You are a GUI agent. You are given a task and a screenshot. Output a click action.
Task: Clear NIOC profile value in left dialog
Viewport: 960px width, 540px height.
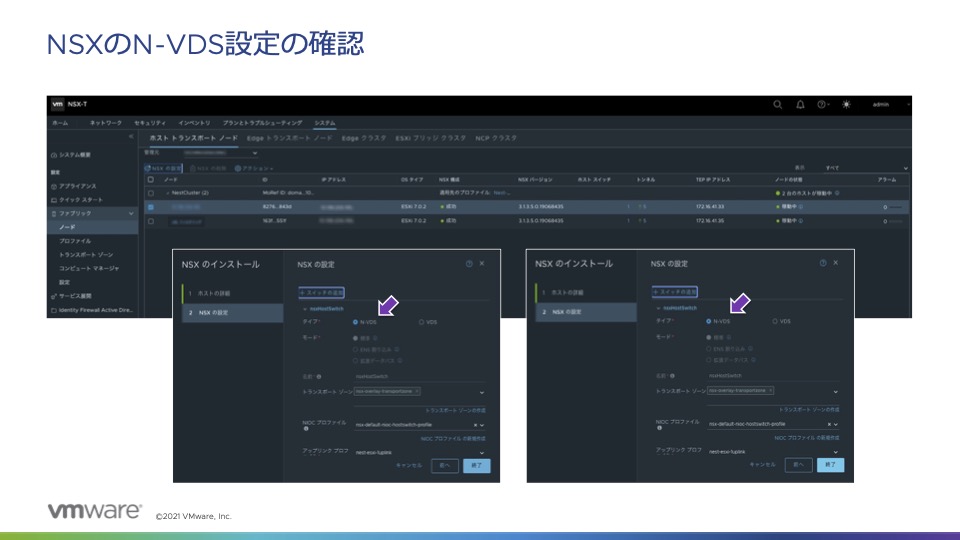[475, 425]
